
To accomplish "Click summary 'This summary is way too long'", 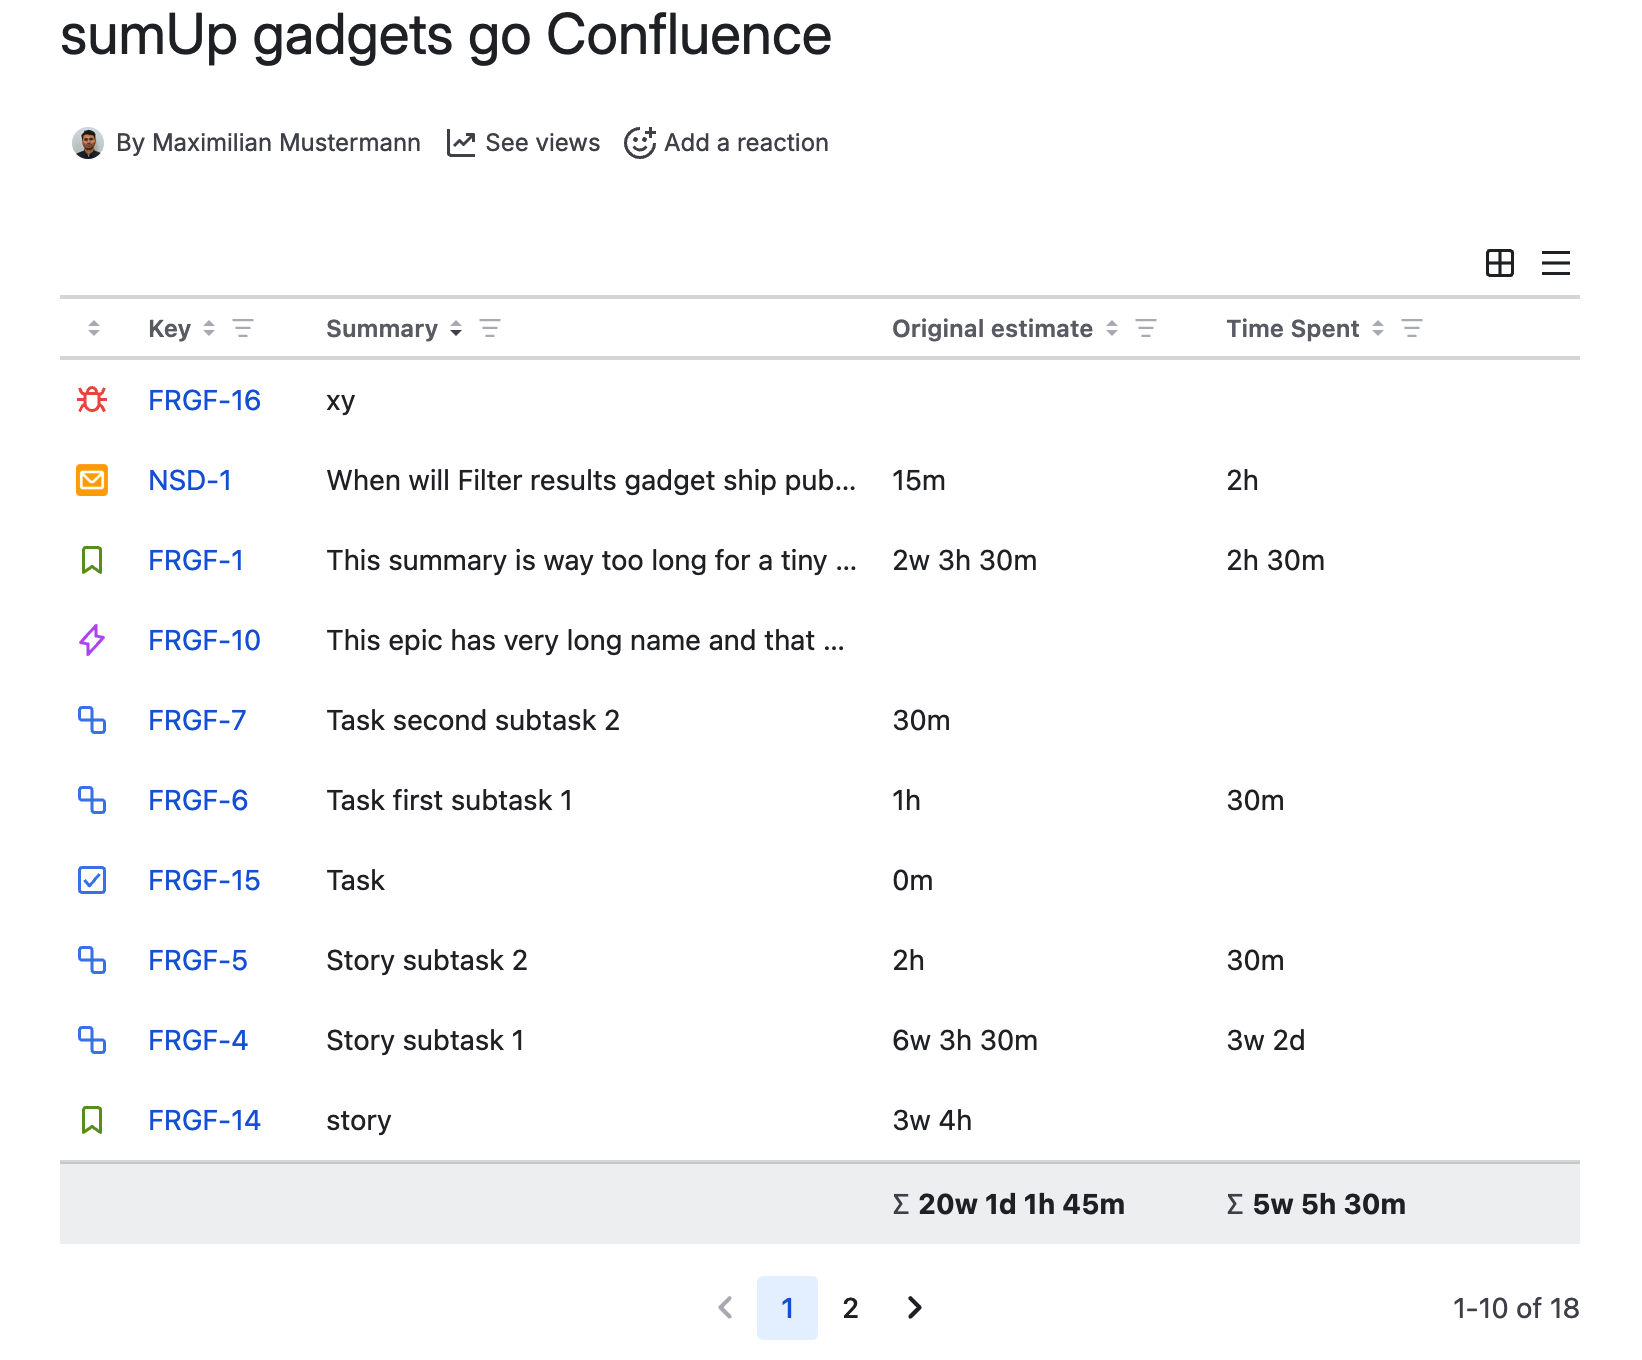I will click(x=592, y=560).
